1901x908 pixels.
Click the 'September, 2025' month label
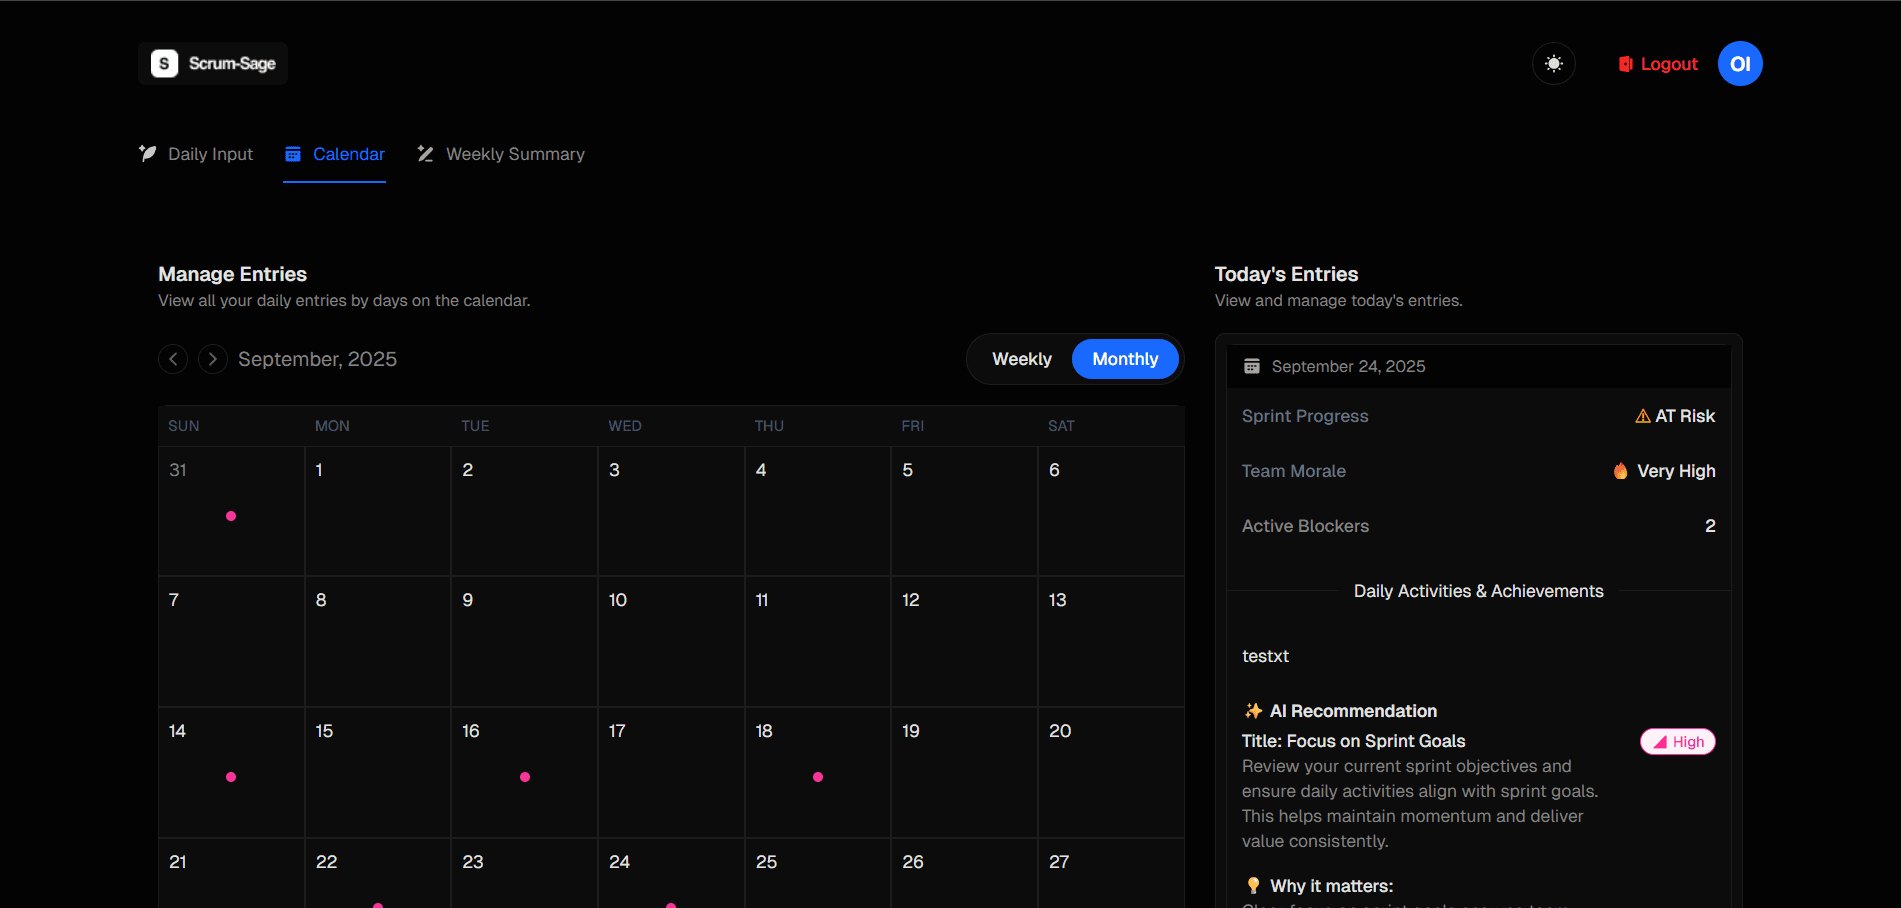coord(317,359)
